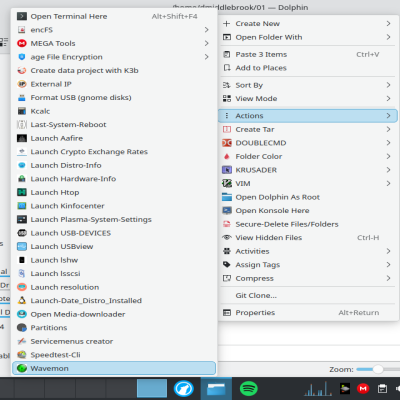Open Spotify from the taskbar
This screenshot has width=400, height=400.
249,388
